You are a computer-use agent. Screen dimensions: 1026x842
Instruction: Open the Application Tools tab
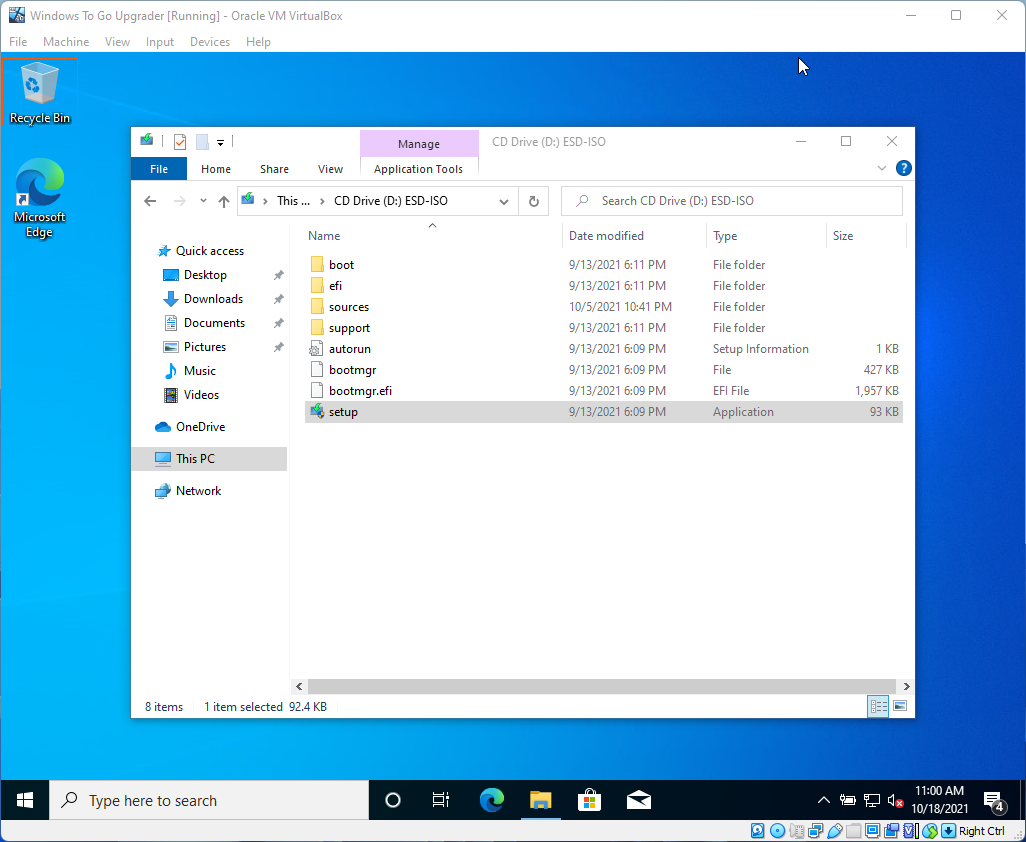click(418, 169)
